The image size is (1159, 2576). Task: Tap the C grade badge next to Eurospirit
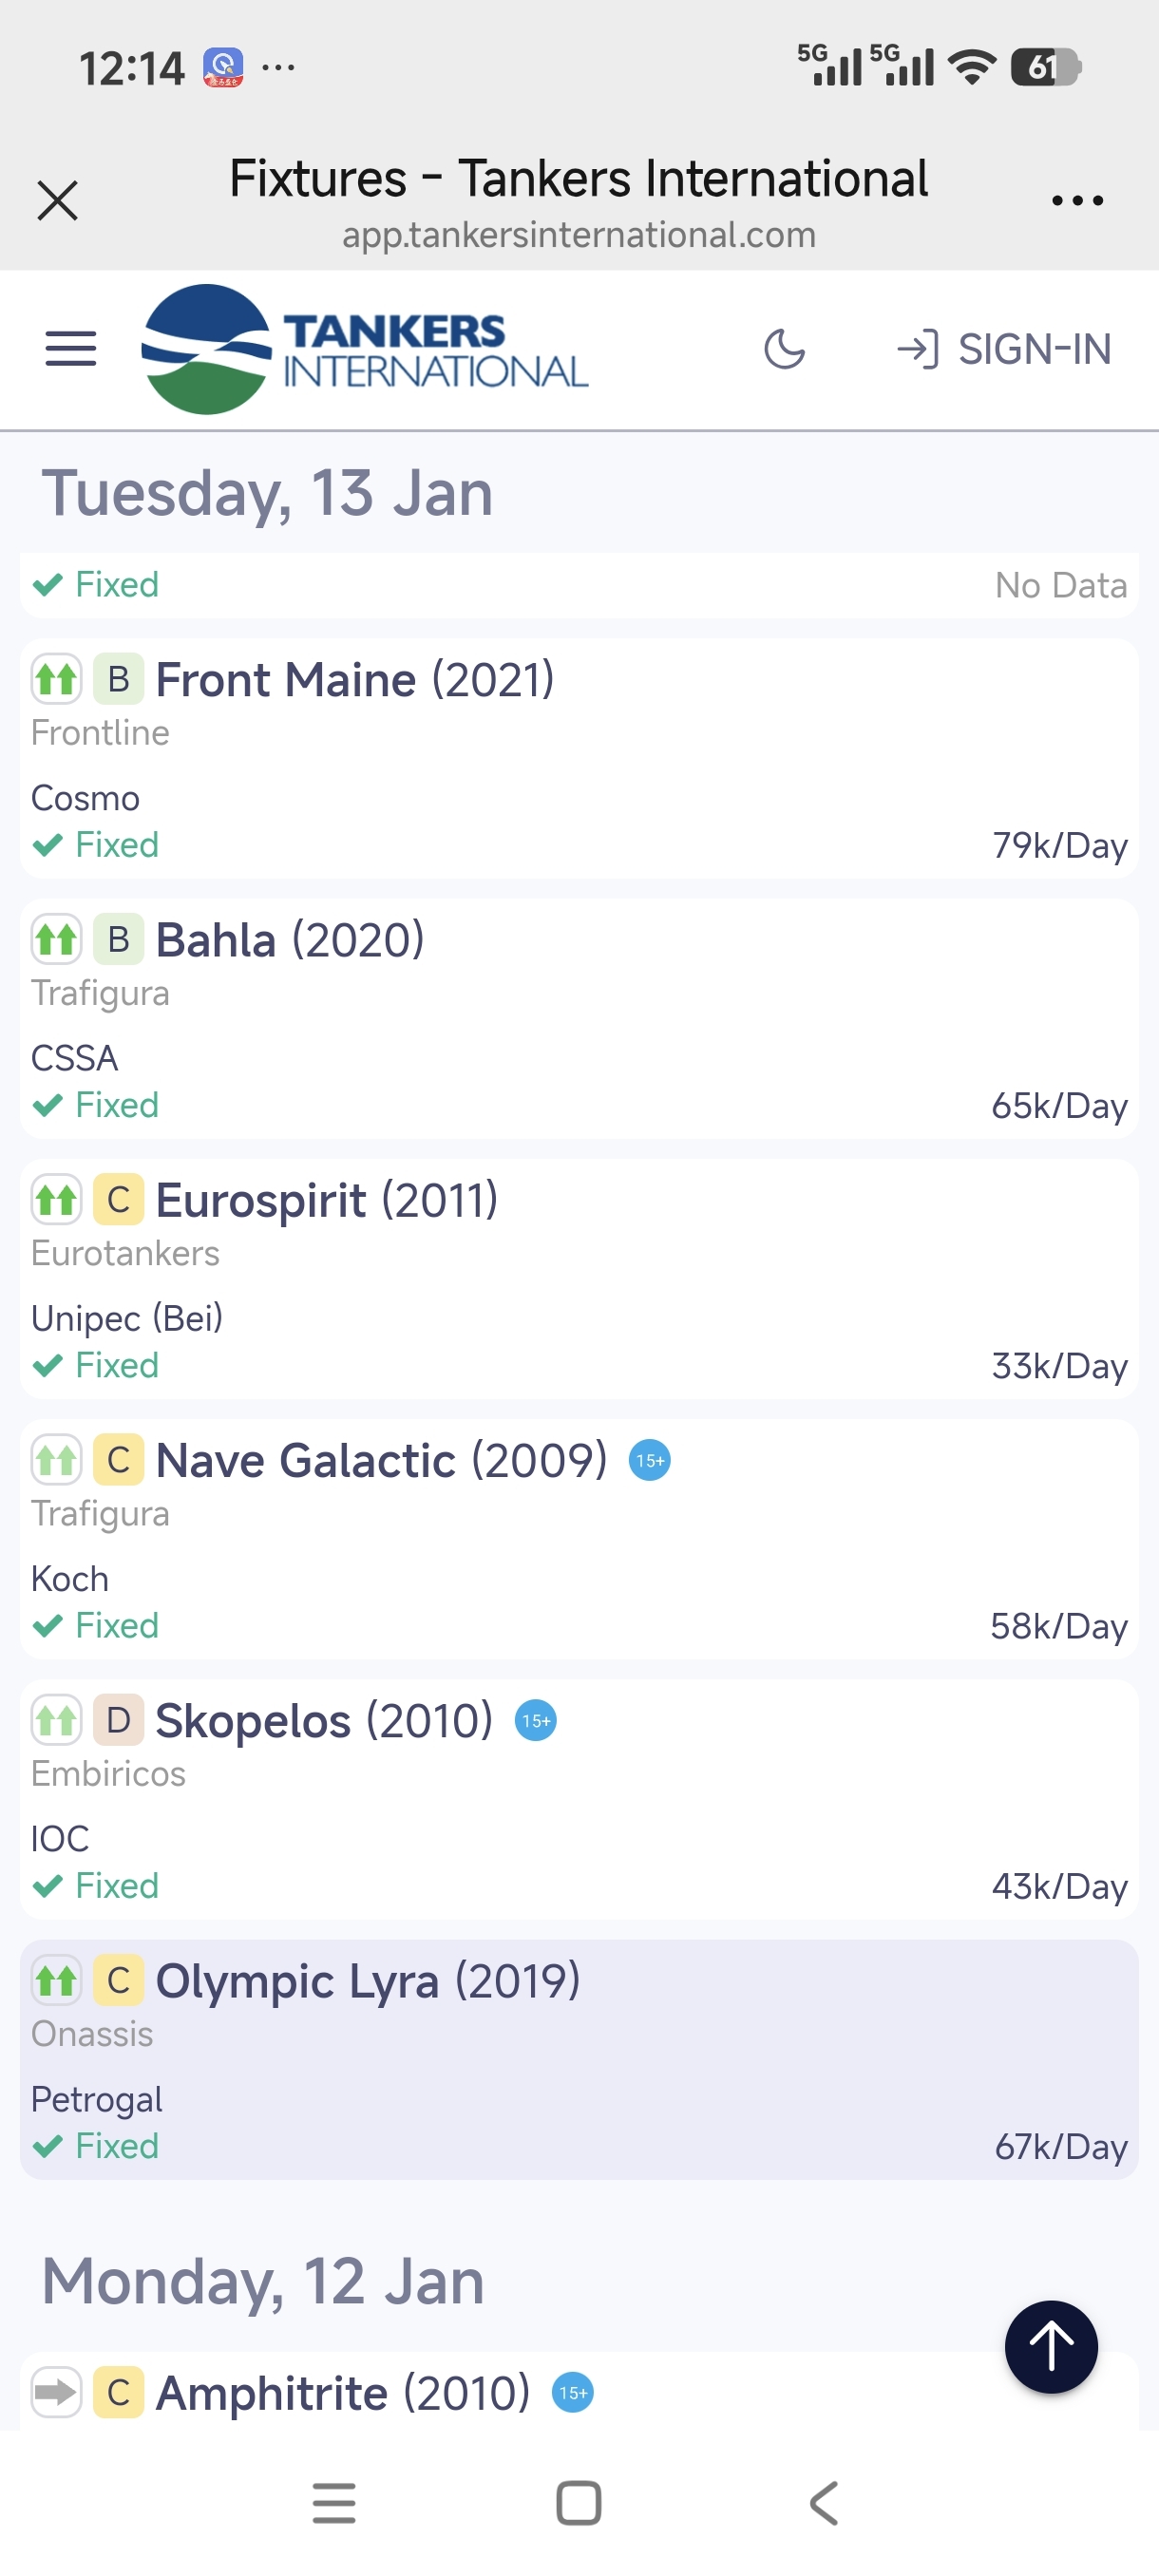click(x=118, y=1200)
